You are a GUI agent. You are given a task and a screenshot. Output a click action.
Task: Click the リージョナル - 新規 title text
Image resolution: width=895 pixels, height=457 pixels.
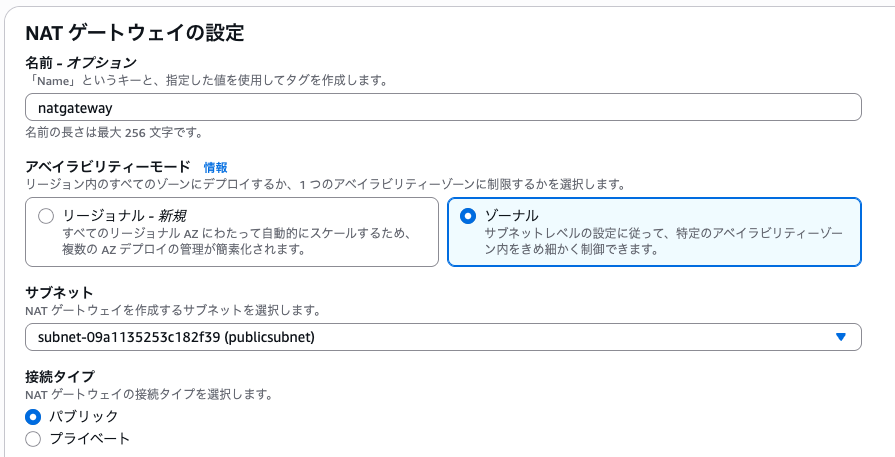[x=124, y=216]
